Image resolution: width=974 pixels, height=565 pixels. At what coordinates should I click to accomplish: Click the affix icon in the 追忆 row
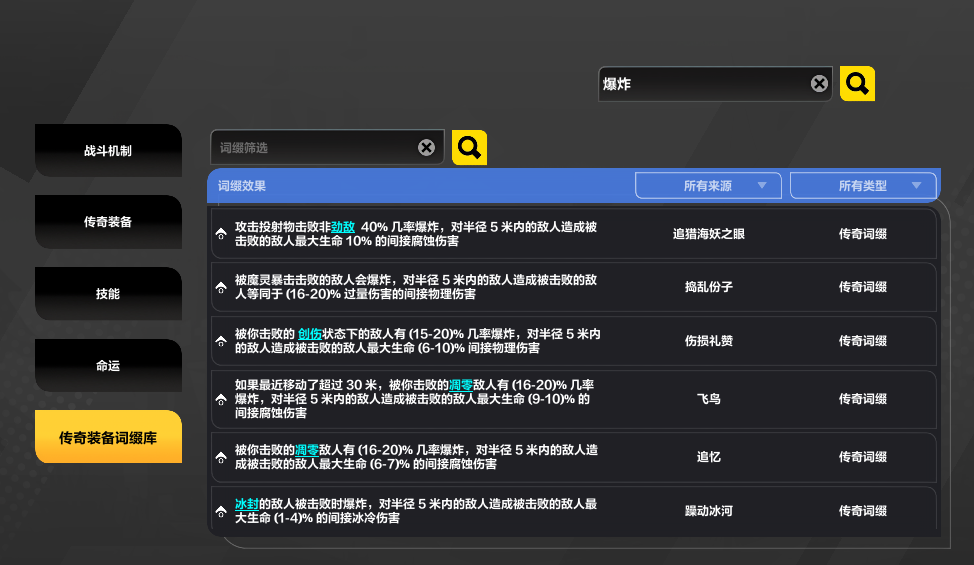tap(221, 457)
